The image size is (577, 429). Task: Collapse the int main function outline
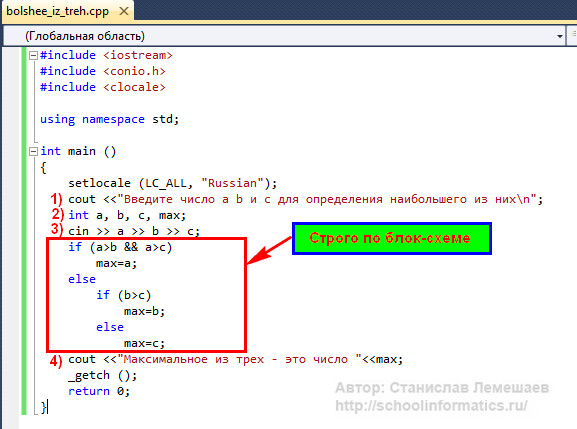pos(33,152)
